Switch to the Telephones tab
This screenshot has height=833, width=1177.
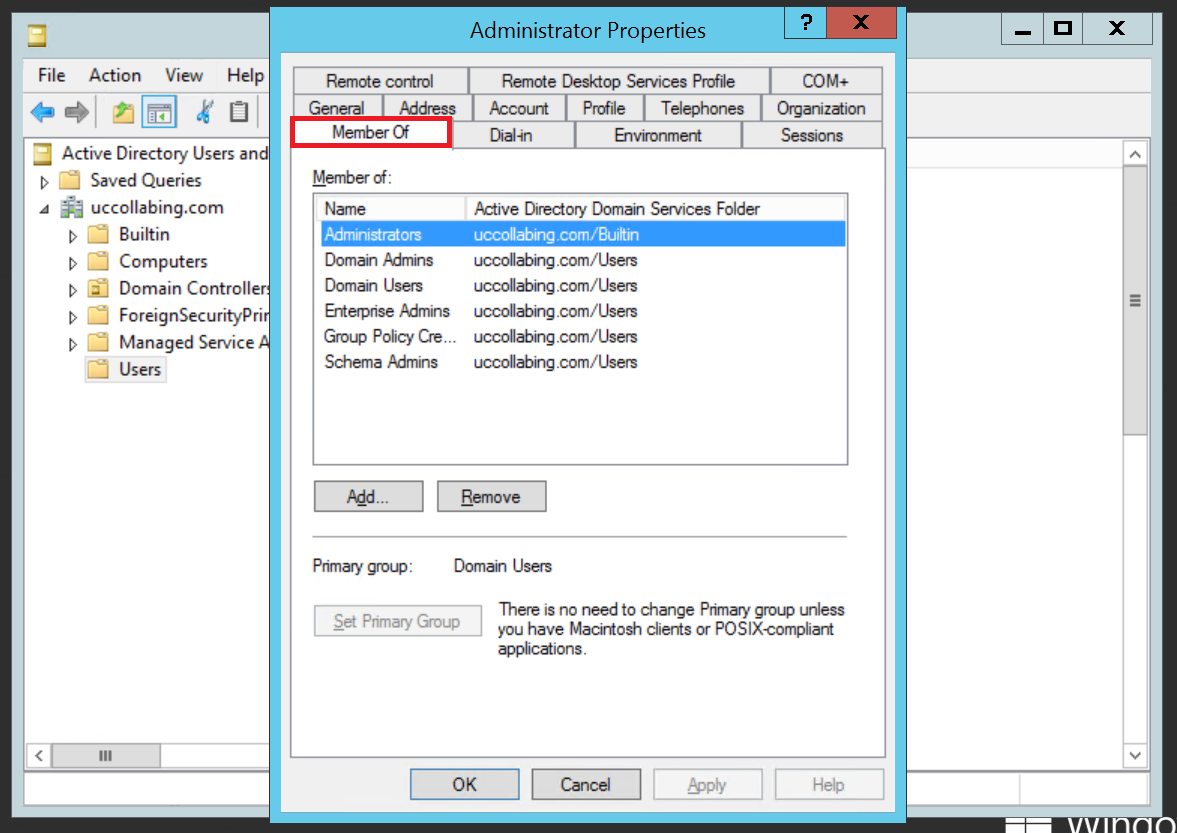(703, 108)
